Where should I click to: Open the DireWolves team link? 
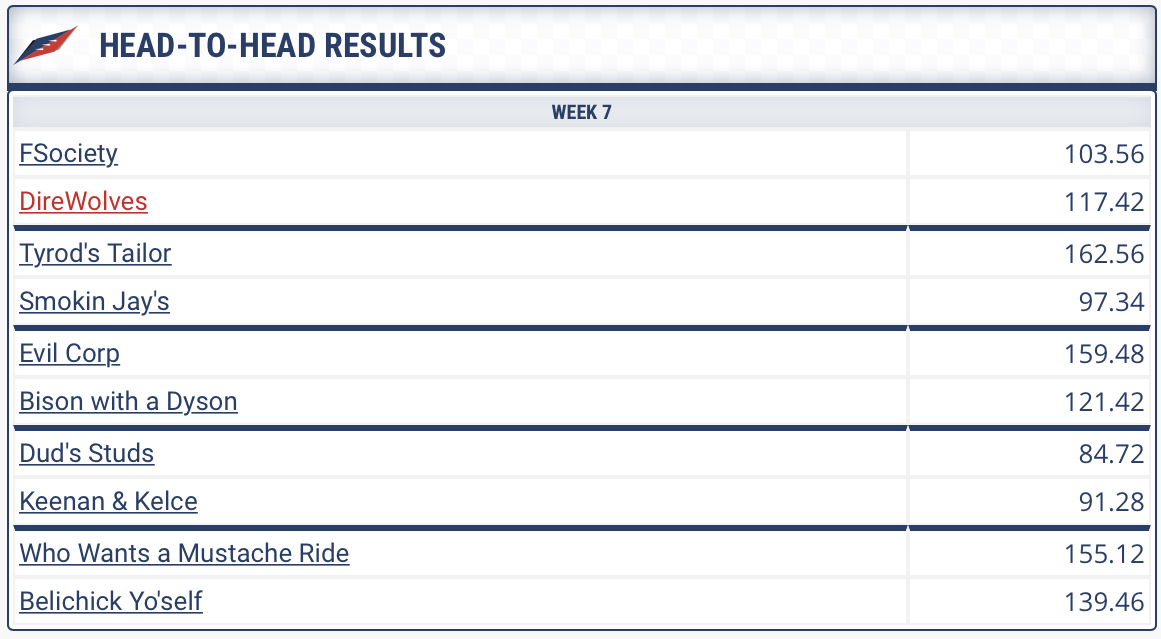tap(83, 201)
